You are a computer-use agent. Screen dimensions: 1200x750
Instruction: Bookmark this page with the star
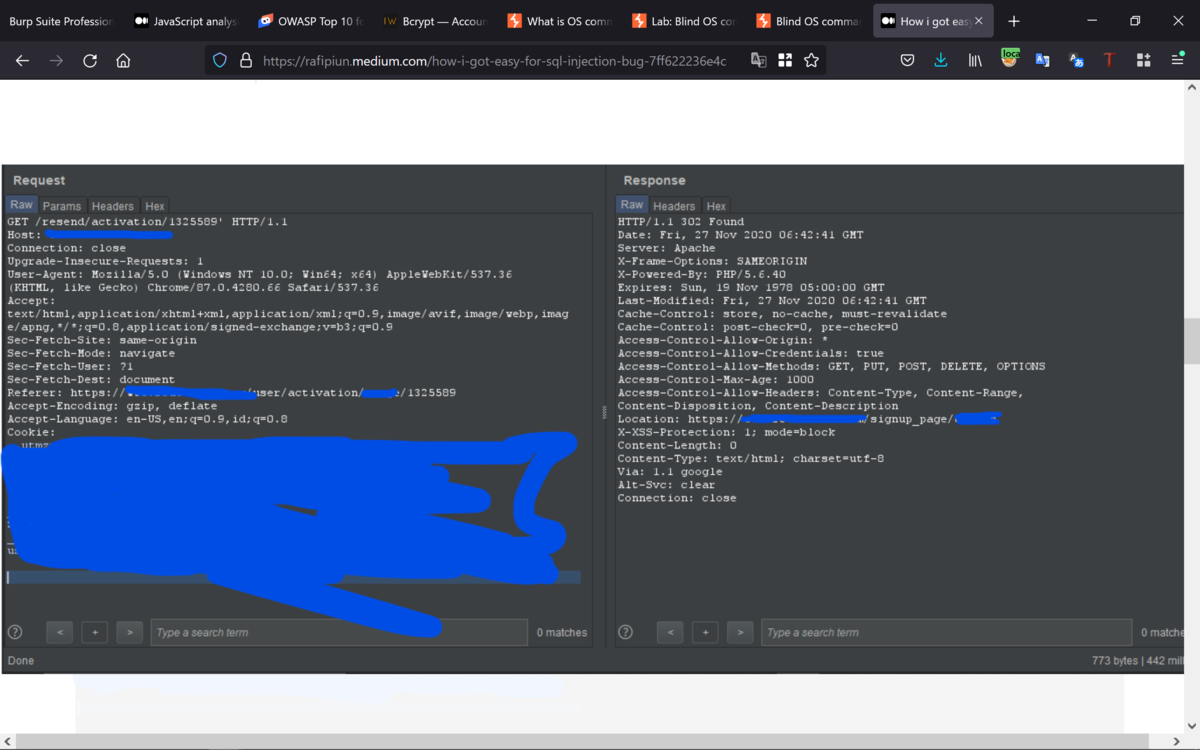[811, 61]
